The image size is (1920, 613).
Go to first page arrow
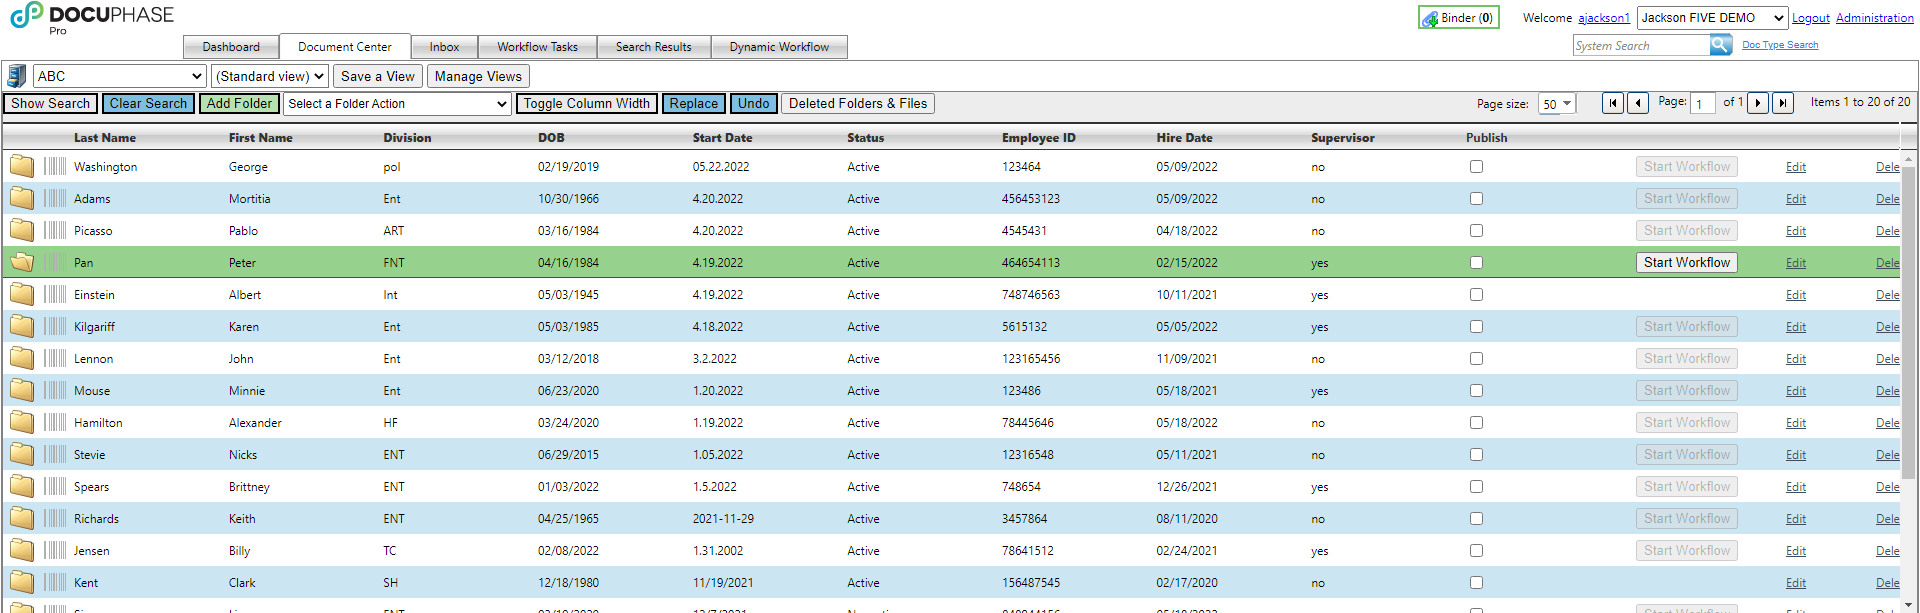[1612, 103]
